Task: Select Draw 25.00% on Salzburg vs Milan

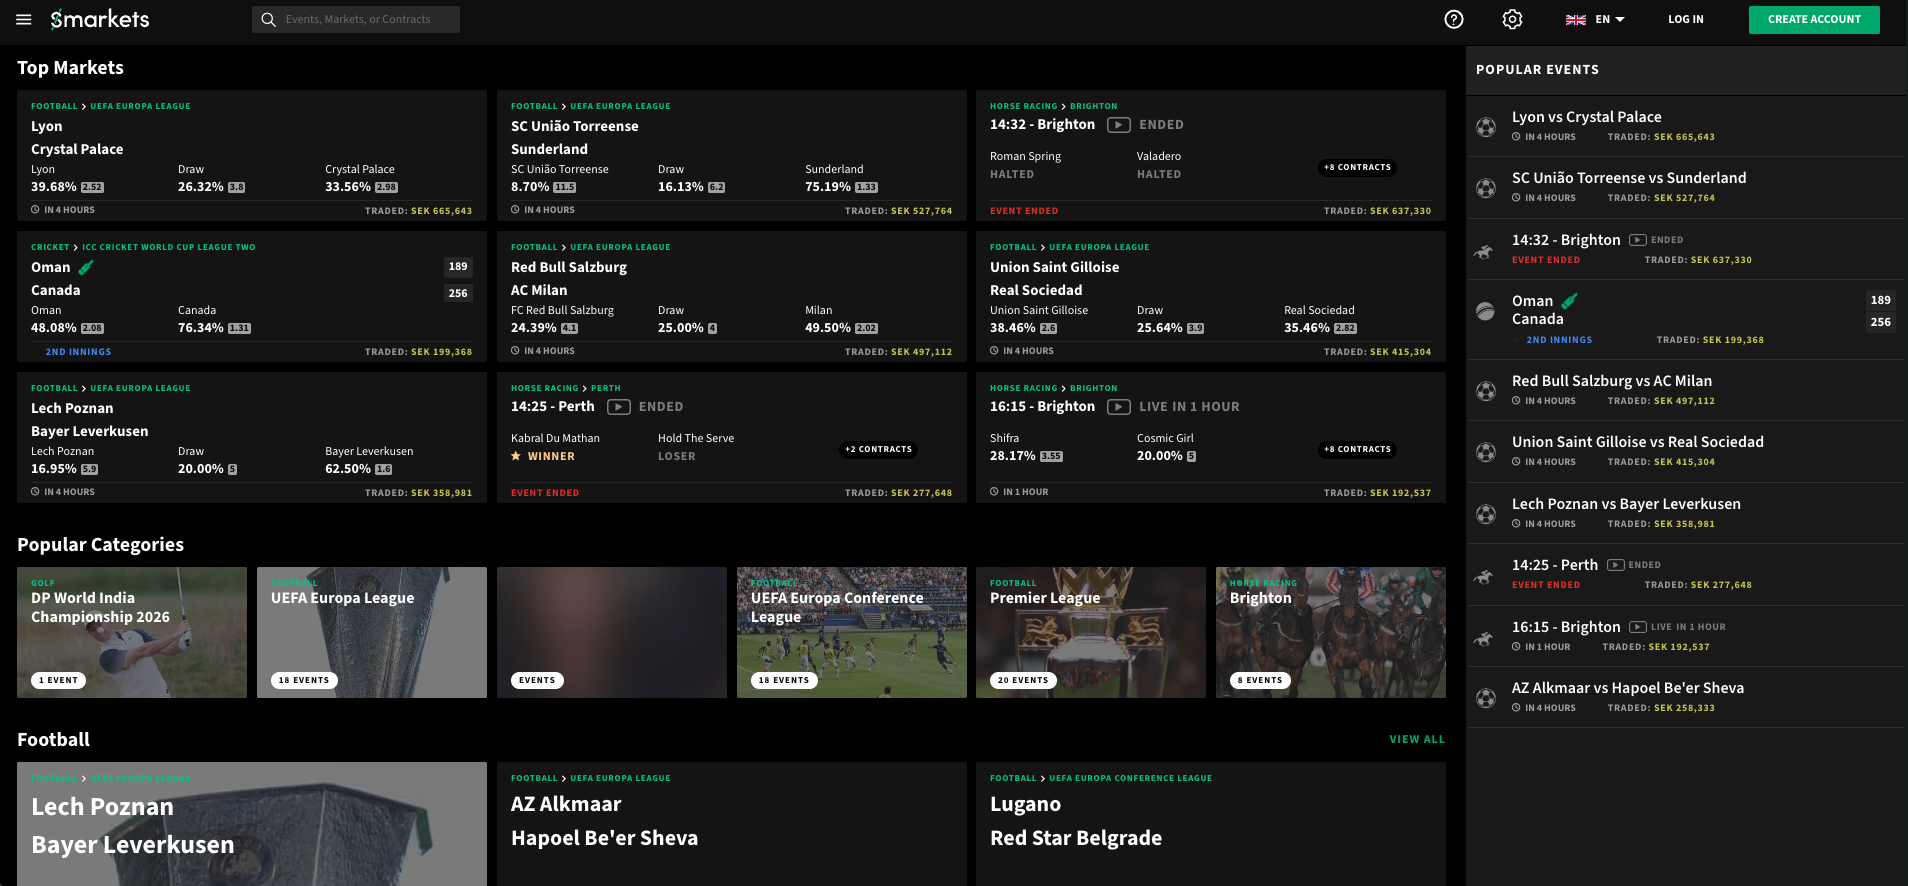Action: pos(687,320)
